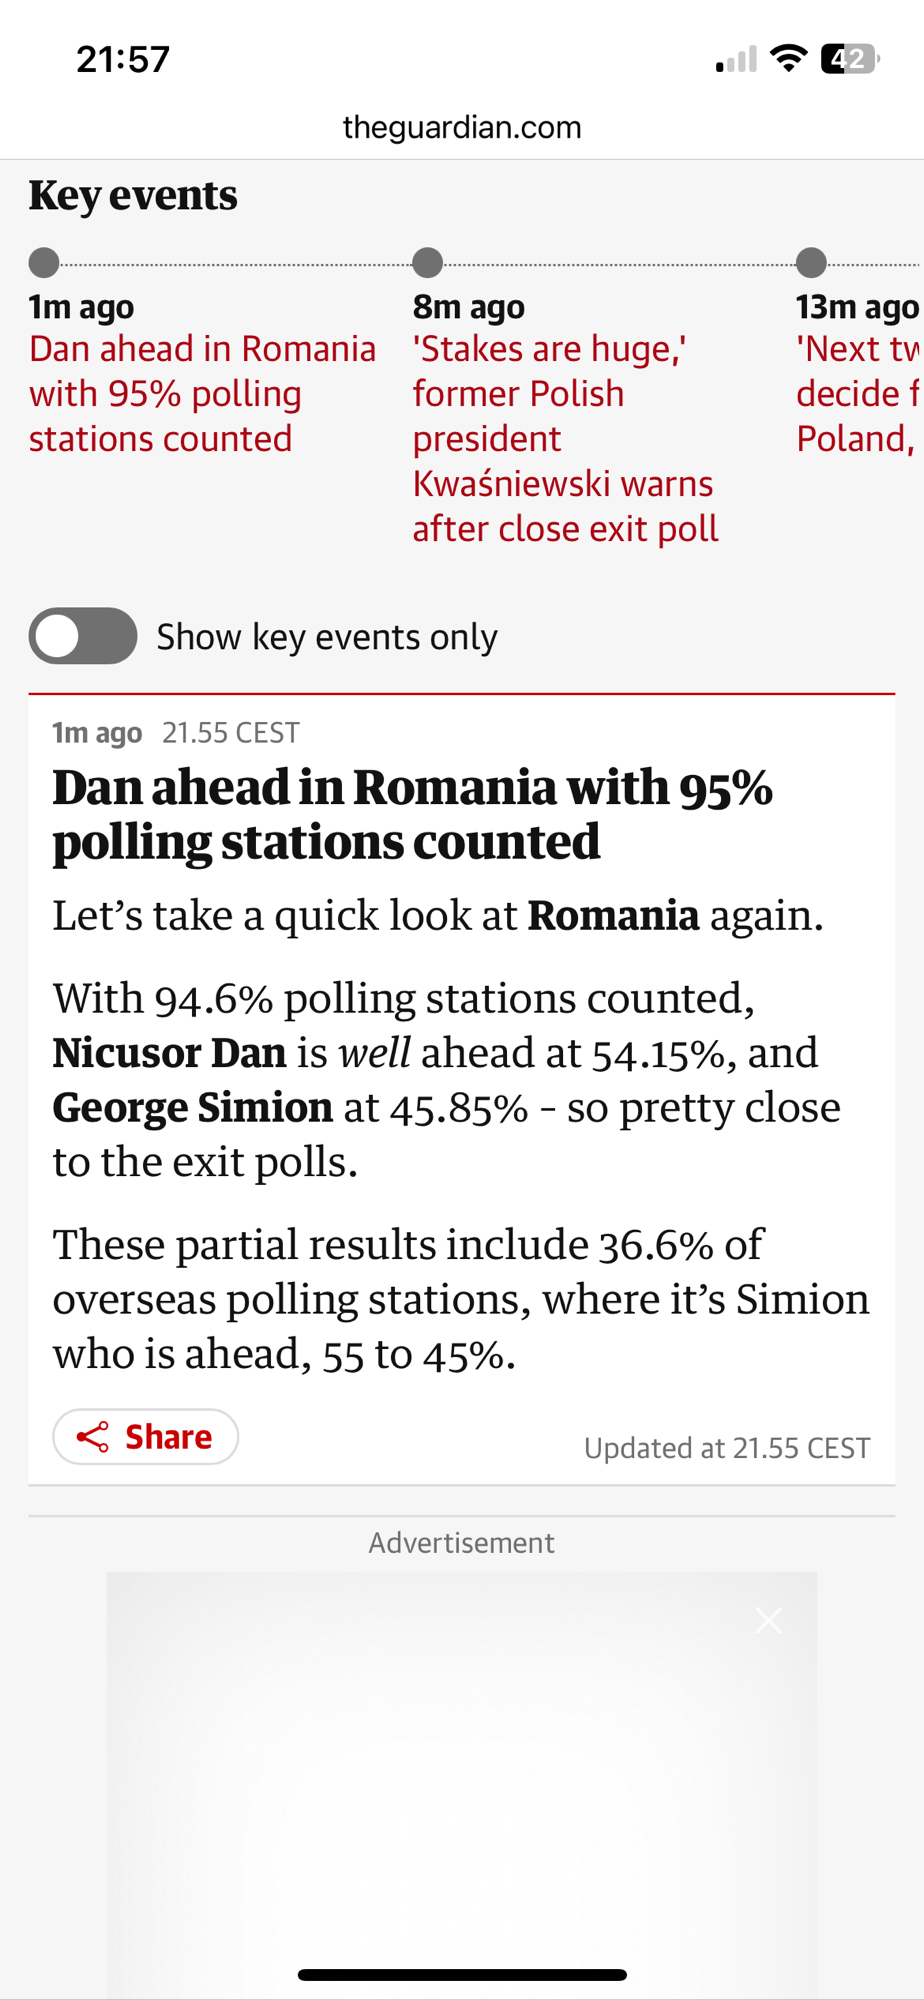Image resolution: width=924 pixels, height=2000 pixels.
Task: Tap the Wi-Fi icon in status bar
Action: click(x=789, y=59)
